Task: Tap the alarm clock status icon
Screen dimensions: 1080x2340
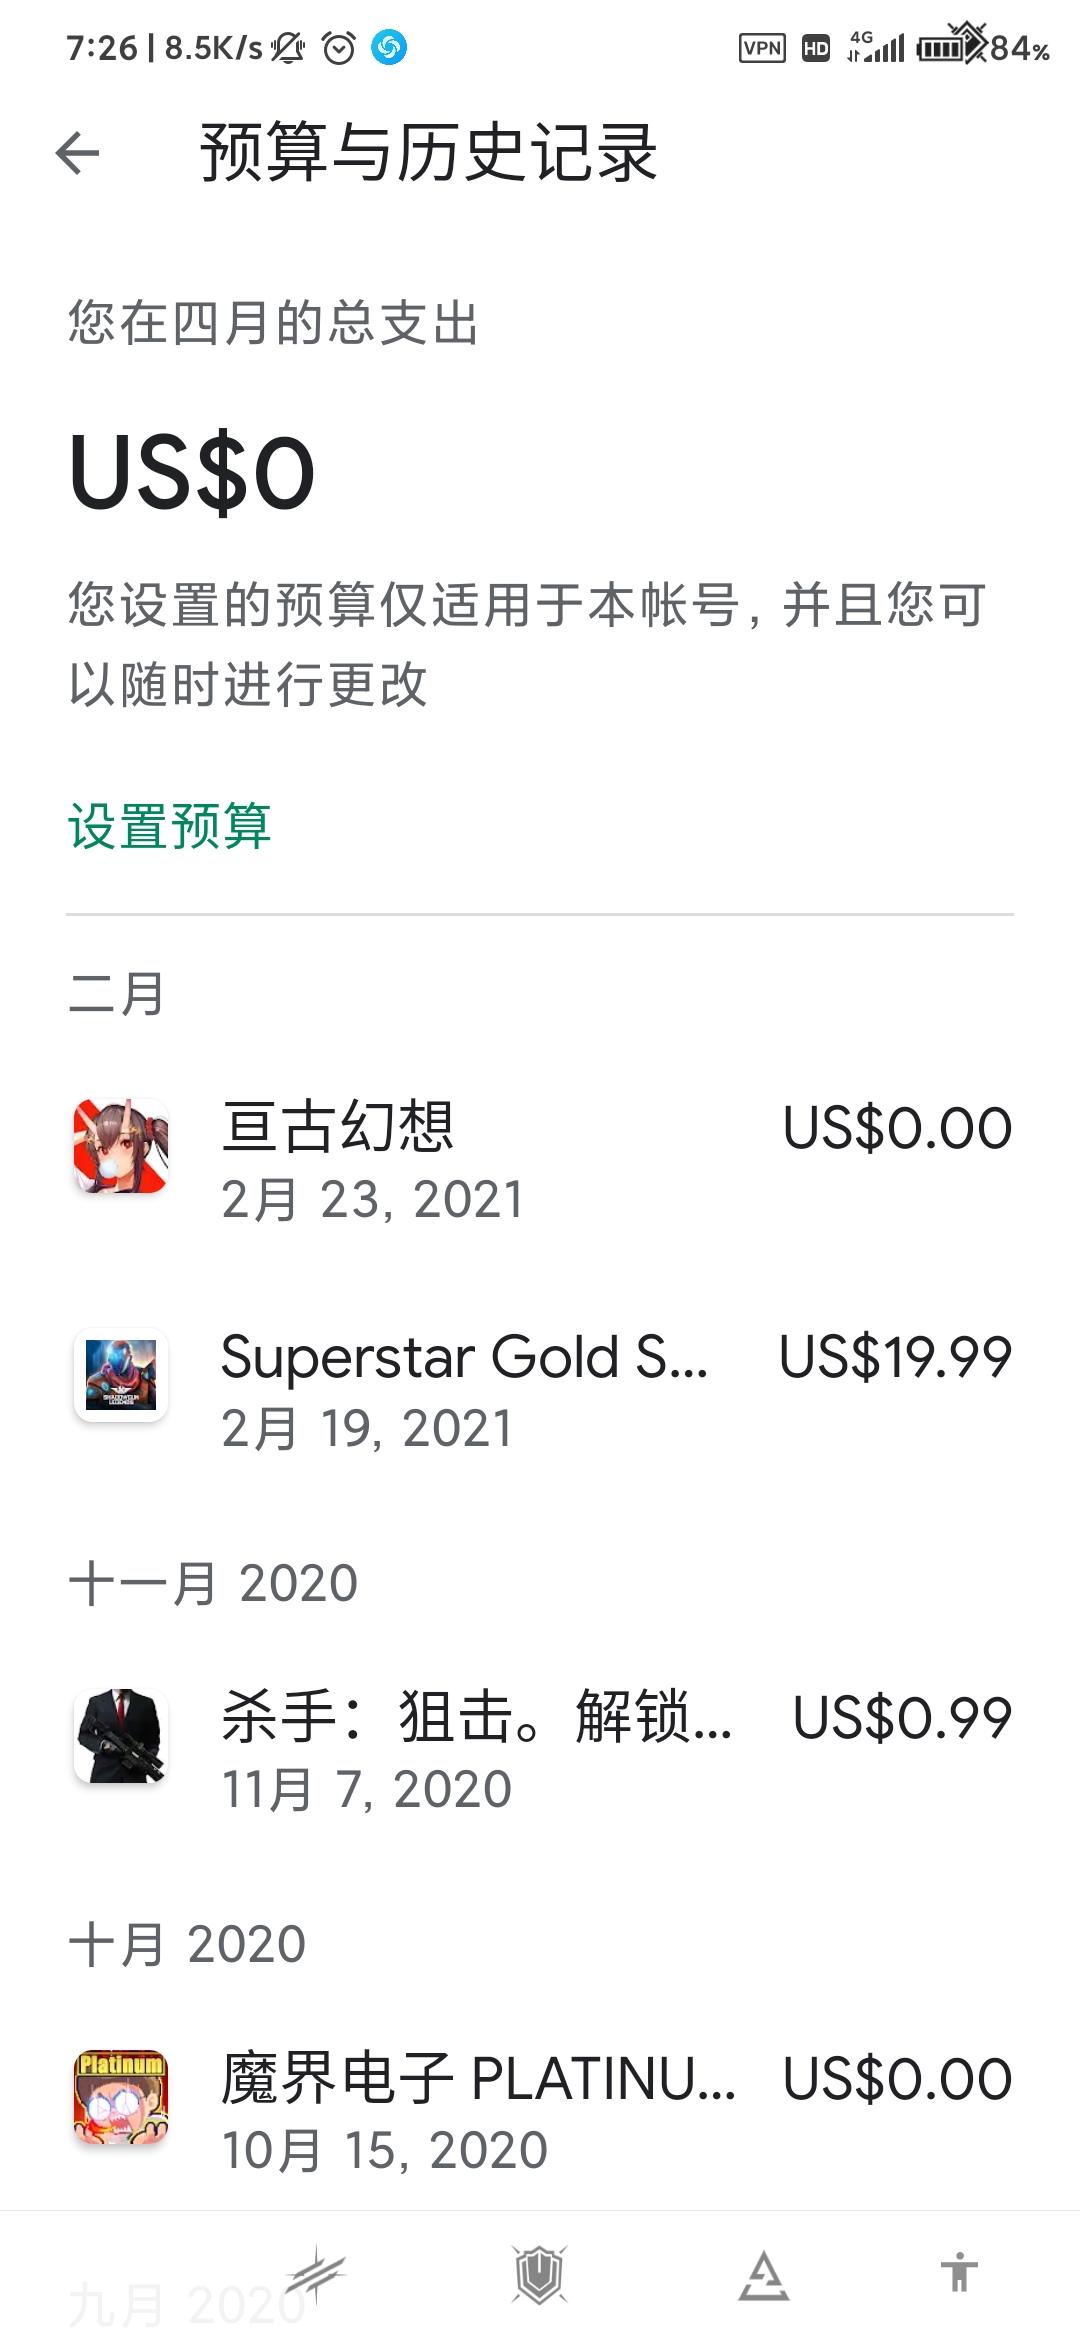Action: 339,47
